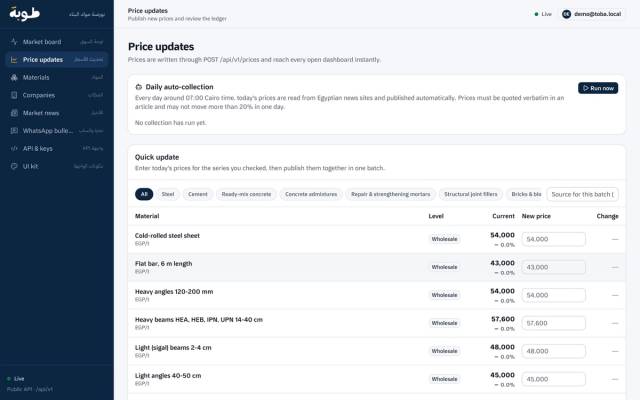Open the WhatsApp bulletin sidebar icon
The image size is (640, 400).
pos(14,131)
